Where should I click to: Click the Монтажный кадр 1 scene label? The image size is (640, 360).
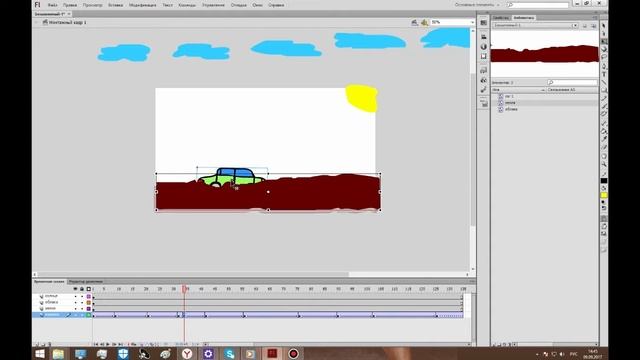point(68,22)
